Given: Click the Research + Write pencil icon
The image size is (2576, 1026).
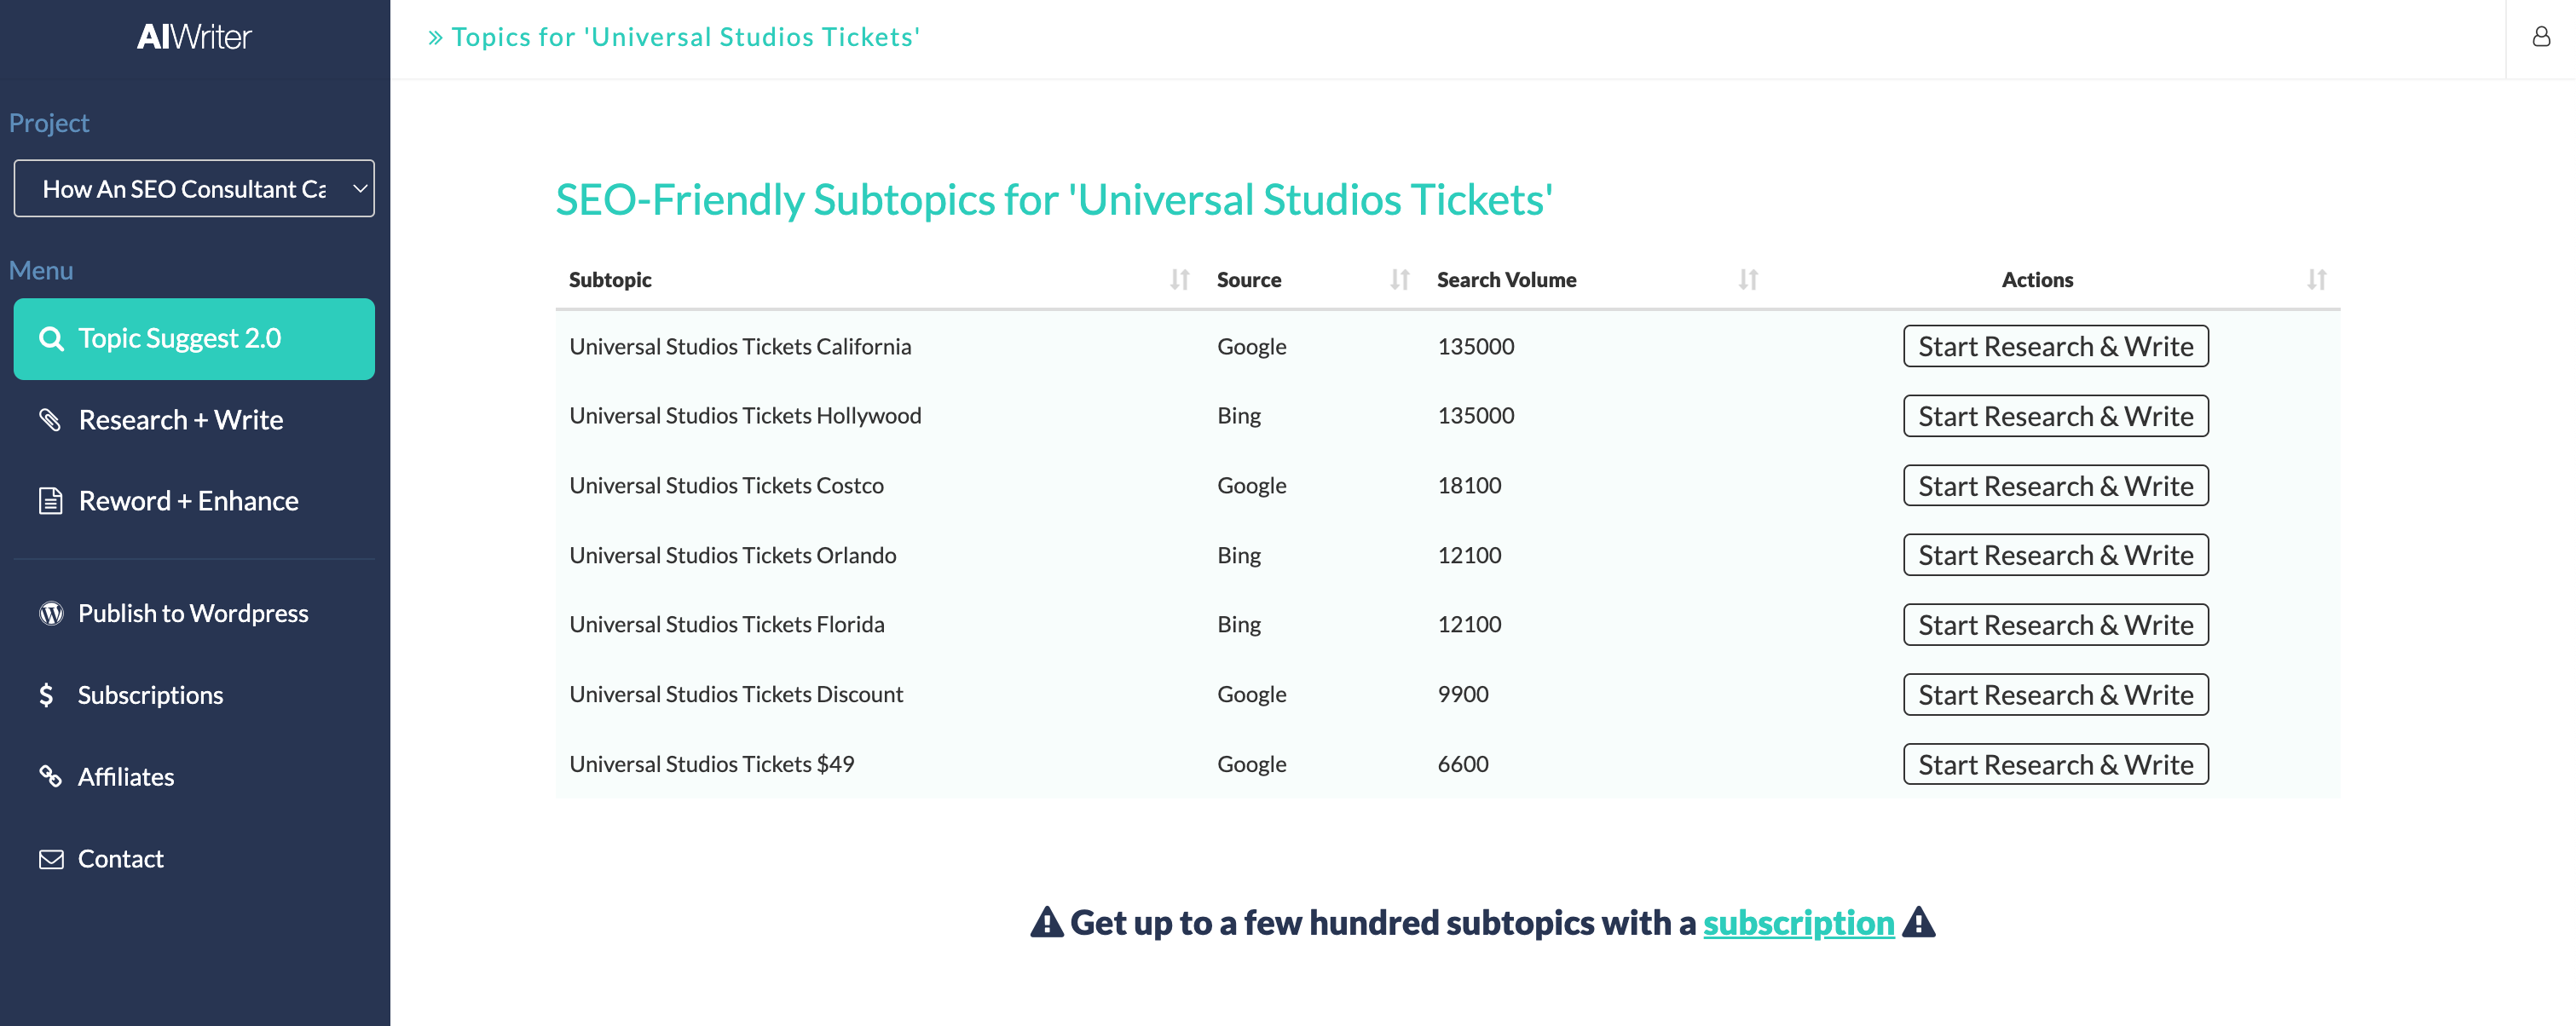Looking at the screenshot, I should tap(50, 419).
